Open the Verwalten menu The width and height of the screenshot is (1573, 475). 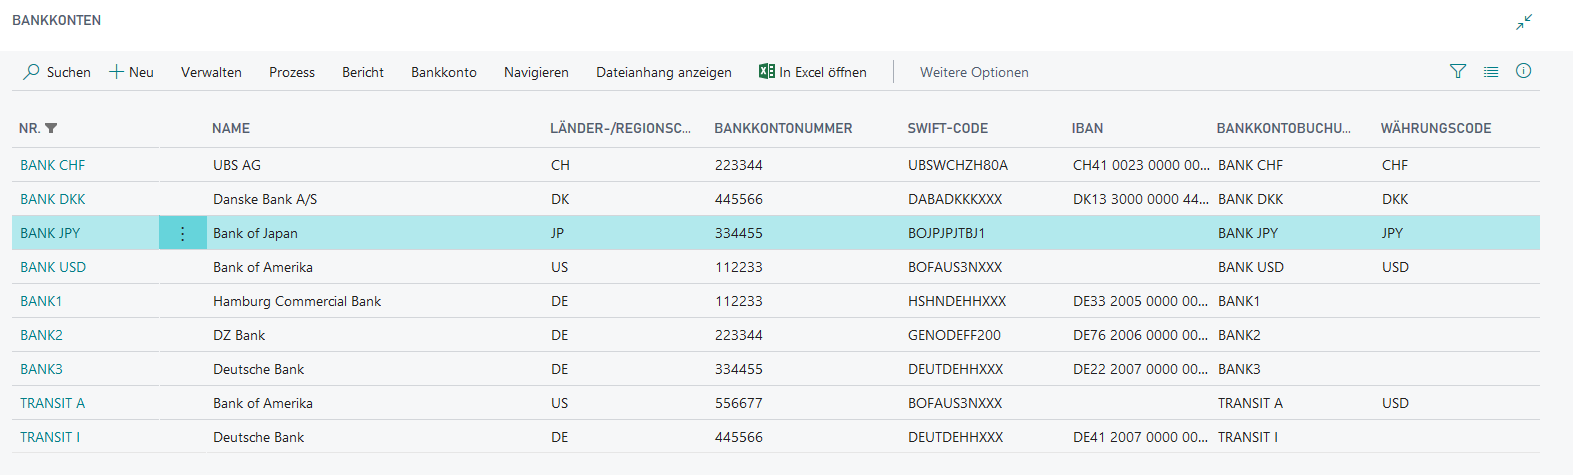(211, 72)
